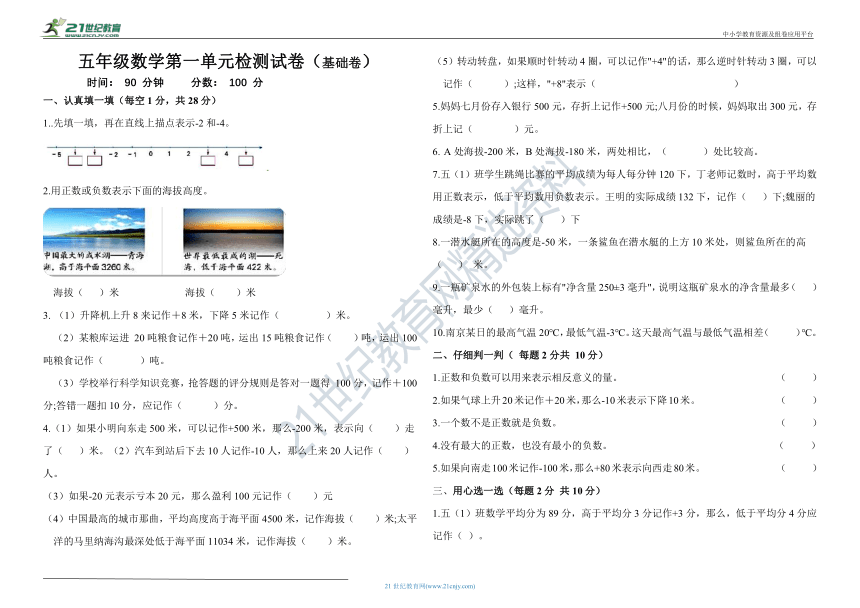Click question 7 五（1）班学生跳绳比赛 line
Viewport: 860px width, 608px height.
click(625, 174)
